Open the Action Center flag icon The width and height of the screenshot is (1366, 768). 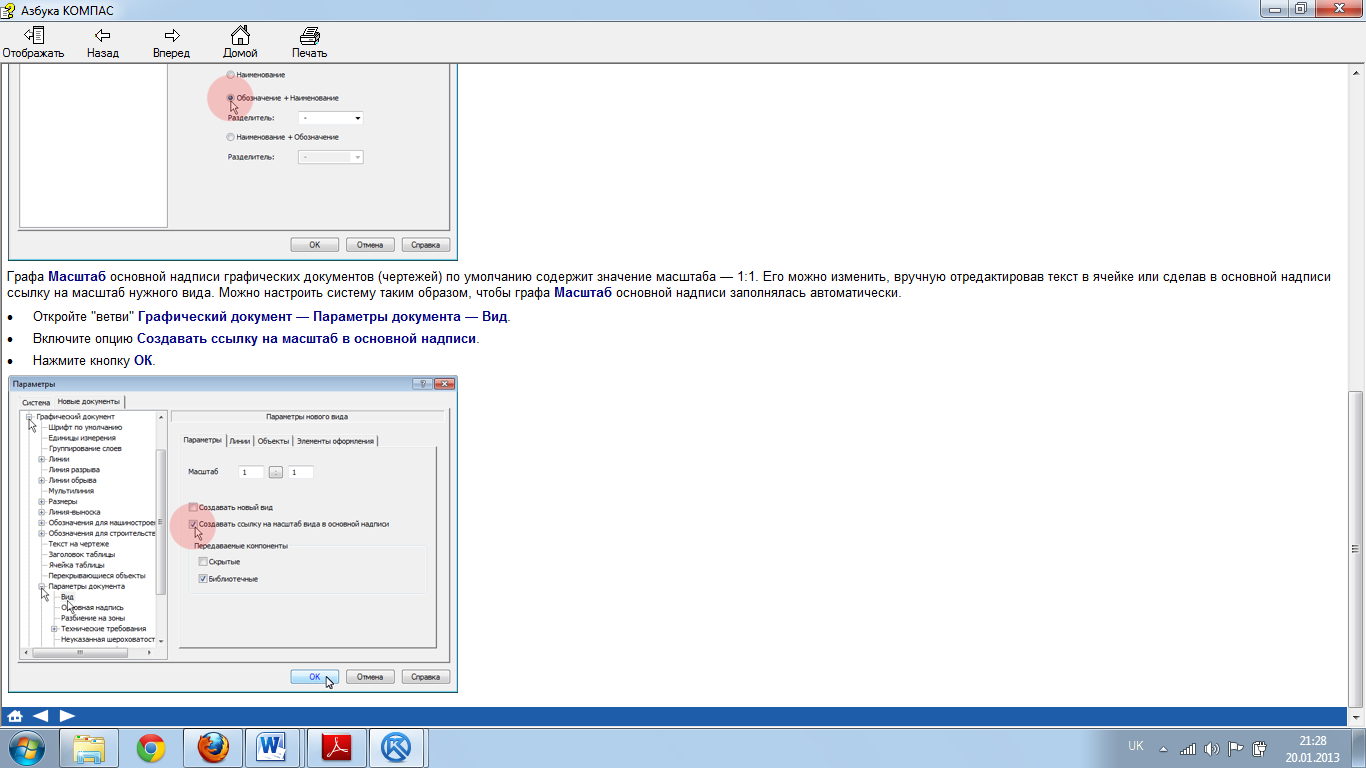point(1236,748)
